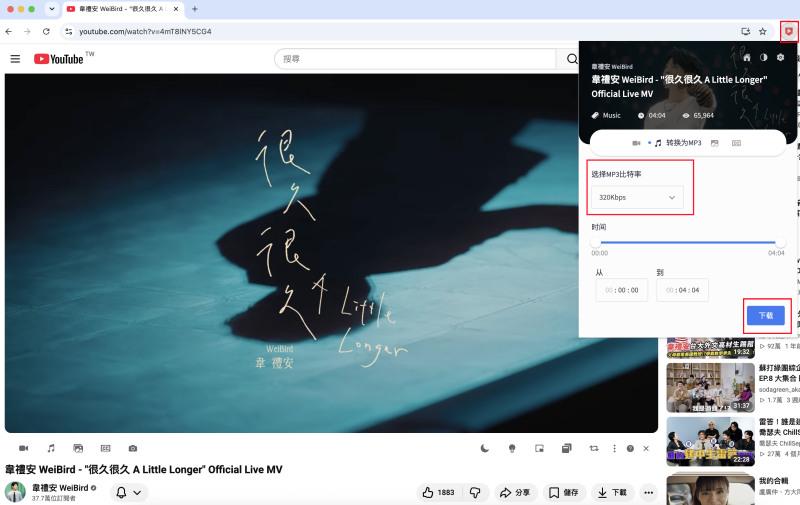Viewport: 800px width, 505px height.
Task: Click the stacked windows icon below player
Action: 566,448
